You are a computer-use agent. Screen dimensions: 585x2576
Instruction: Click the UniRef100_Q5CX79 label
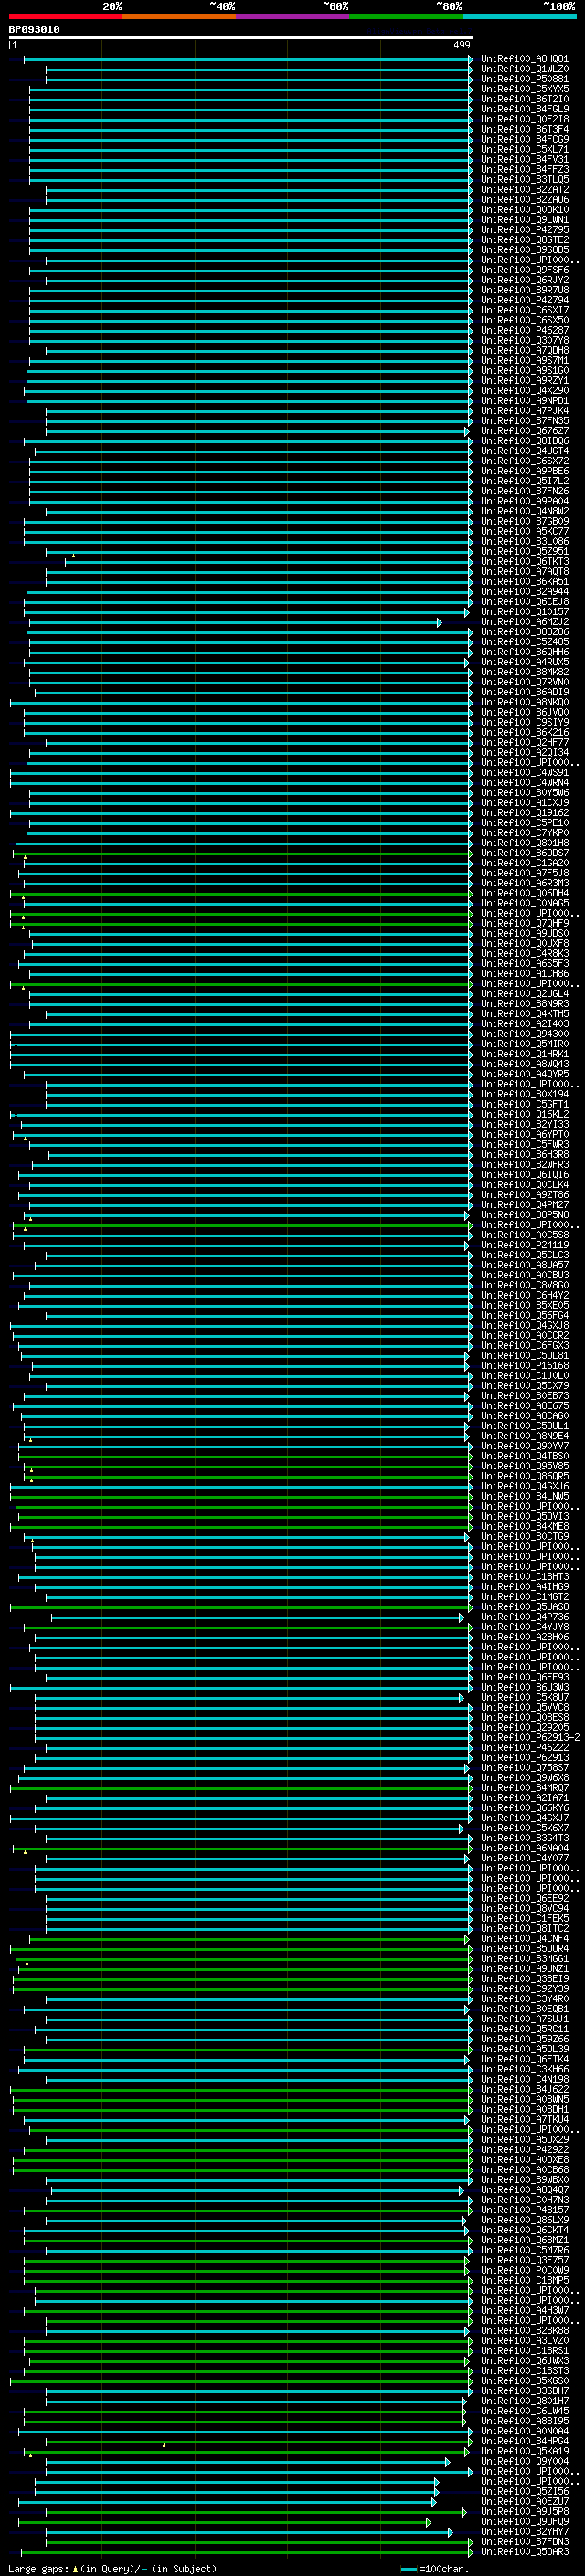point(524,1386)
